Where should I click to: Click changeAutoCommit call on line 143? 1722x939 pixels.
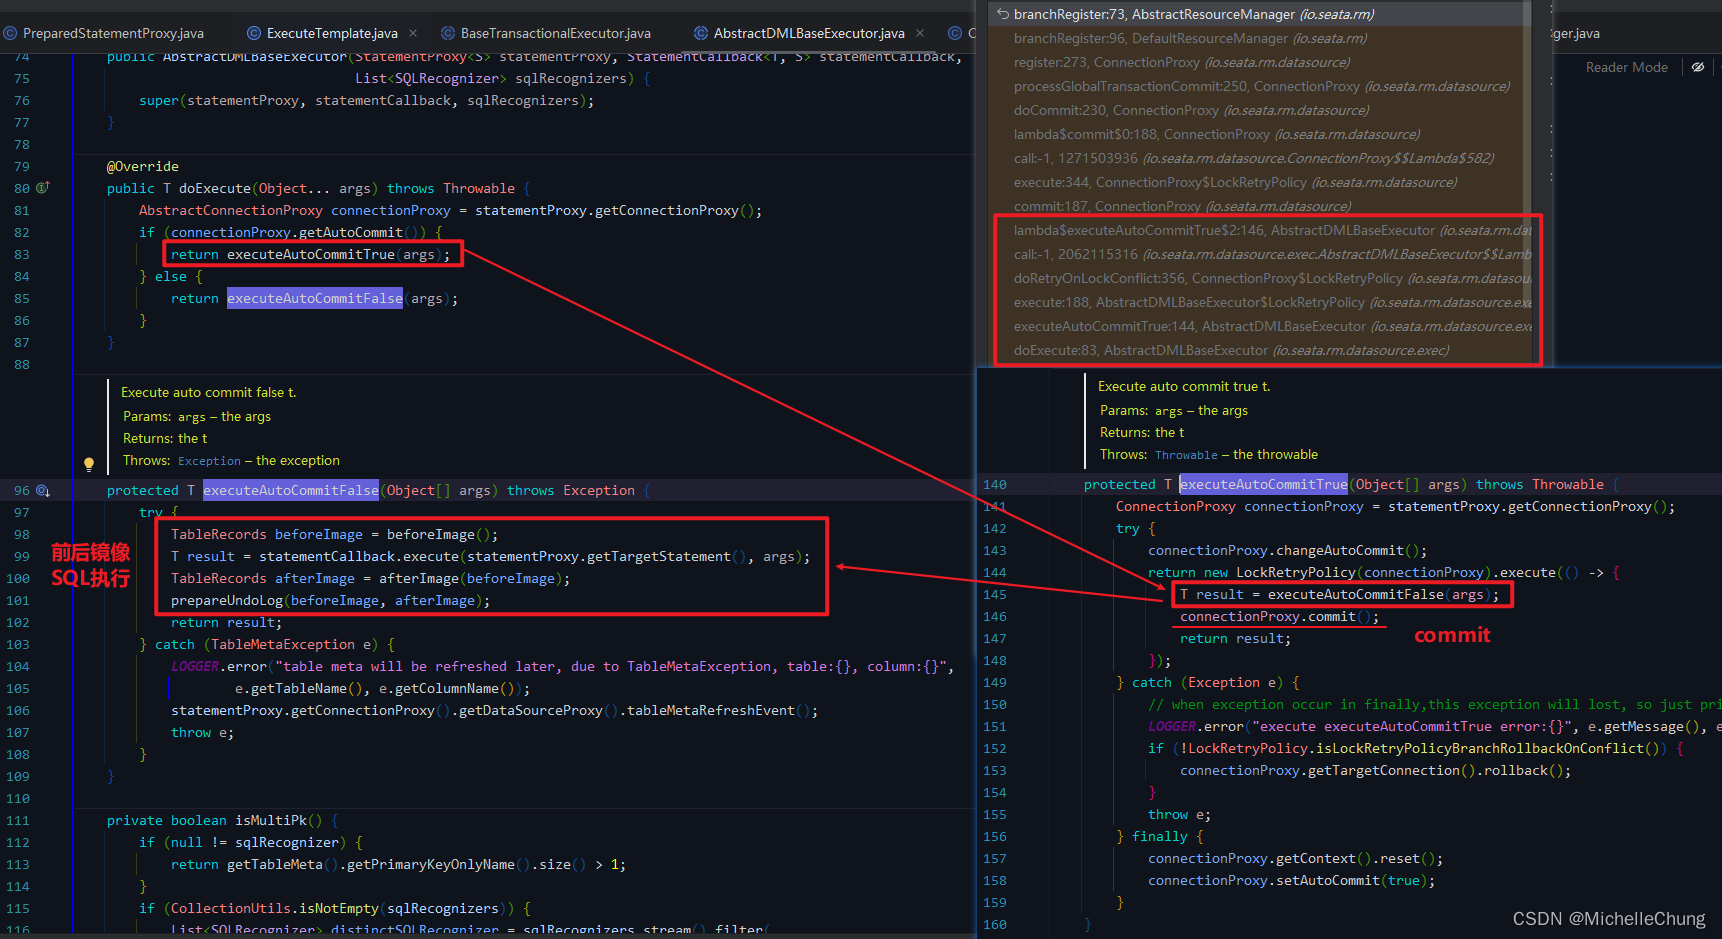coord(1340,550)
